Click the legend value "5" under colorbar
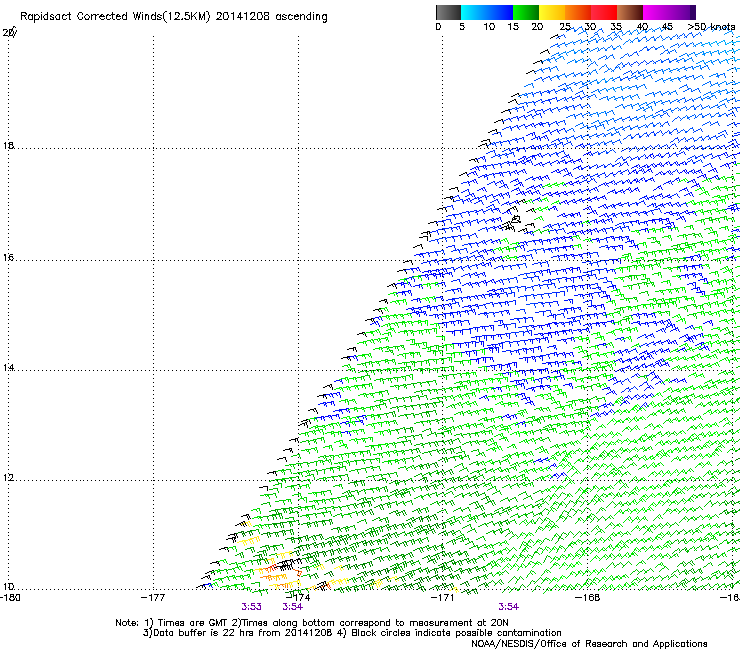This screenshot has height=650, width=740. [462, 27]
